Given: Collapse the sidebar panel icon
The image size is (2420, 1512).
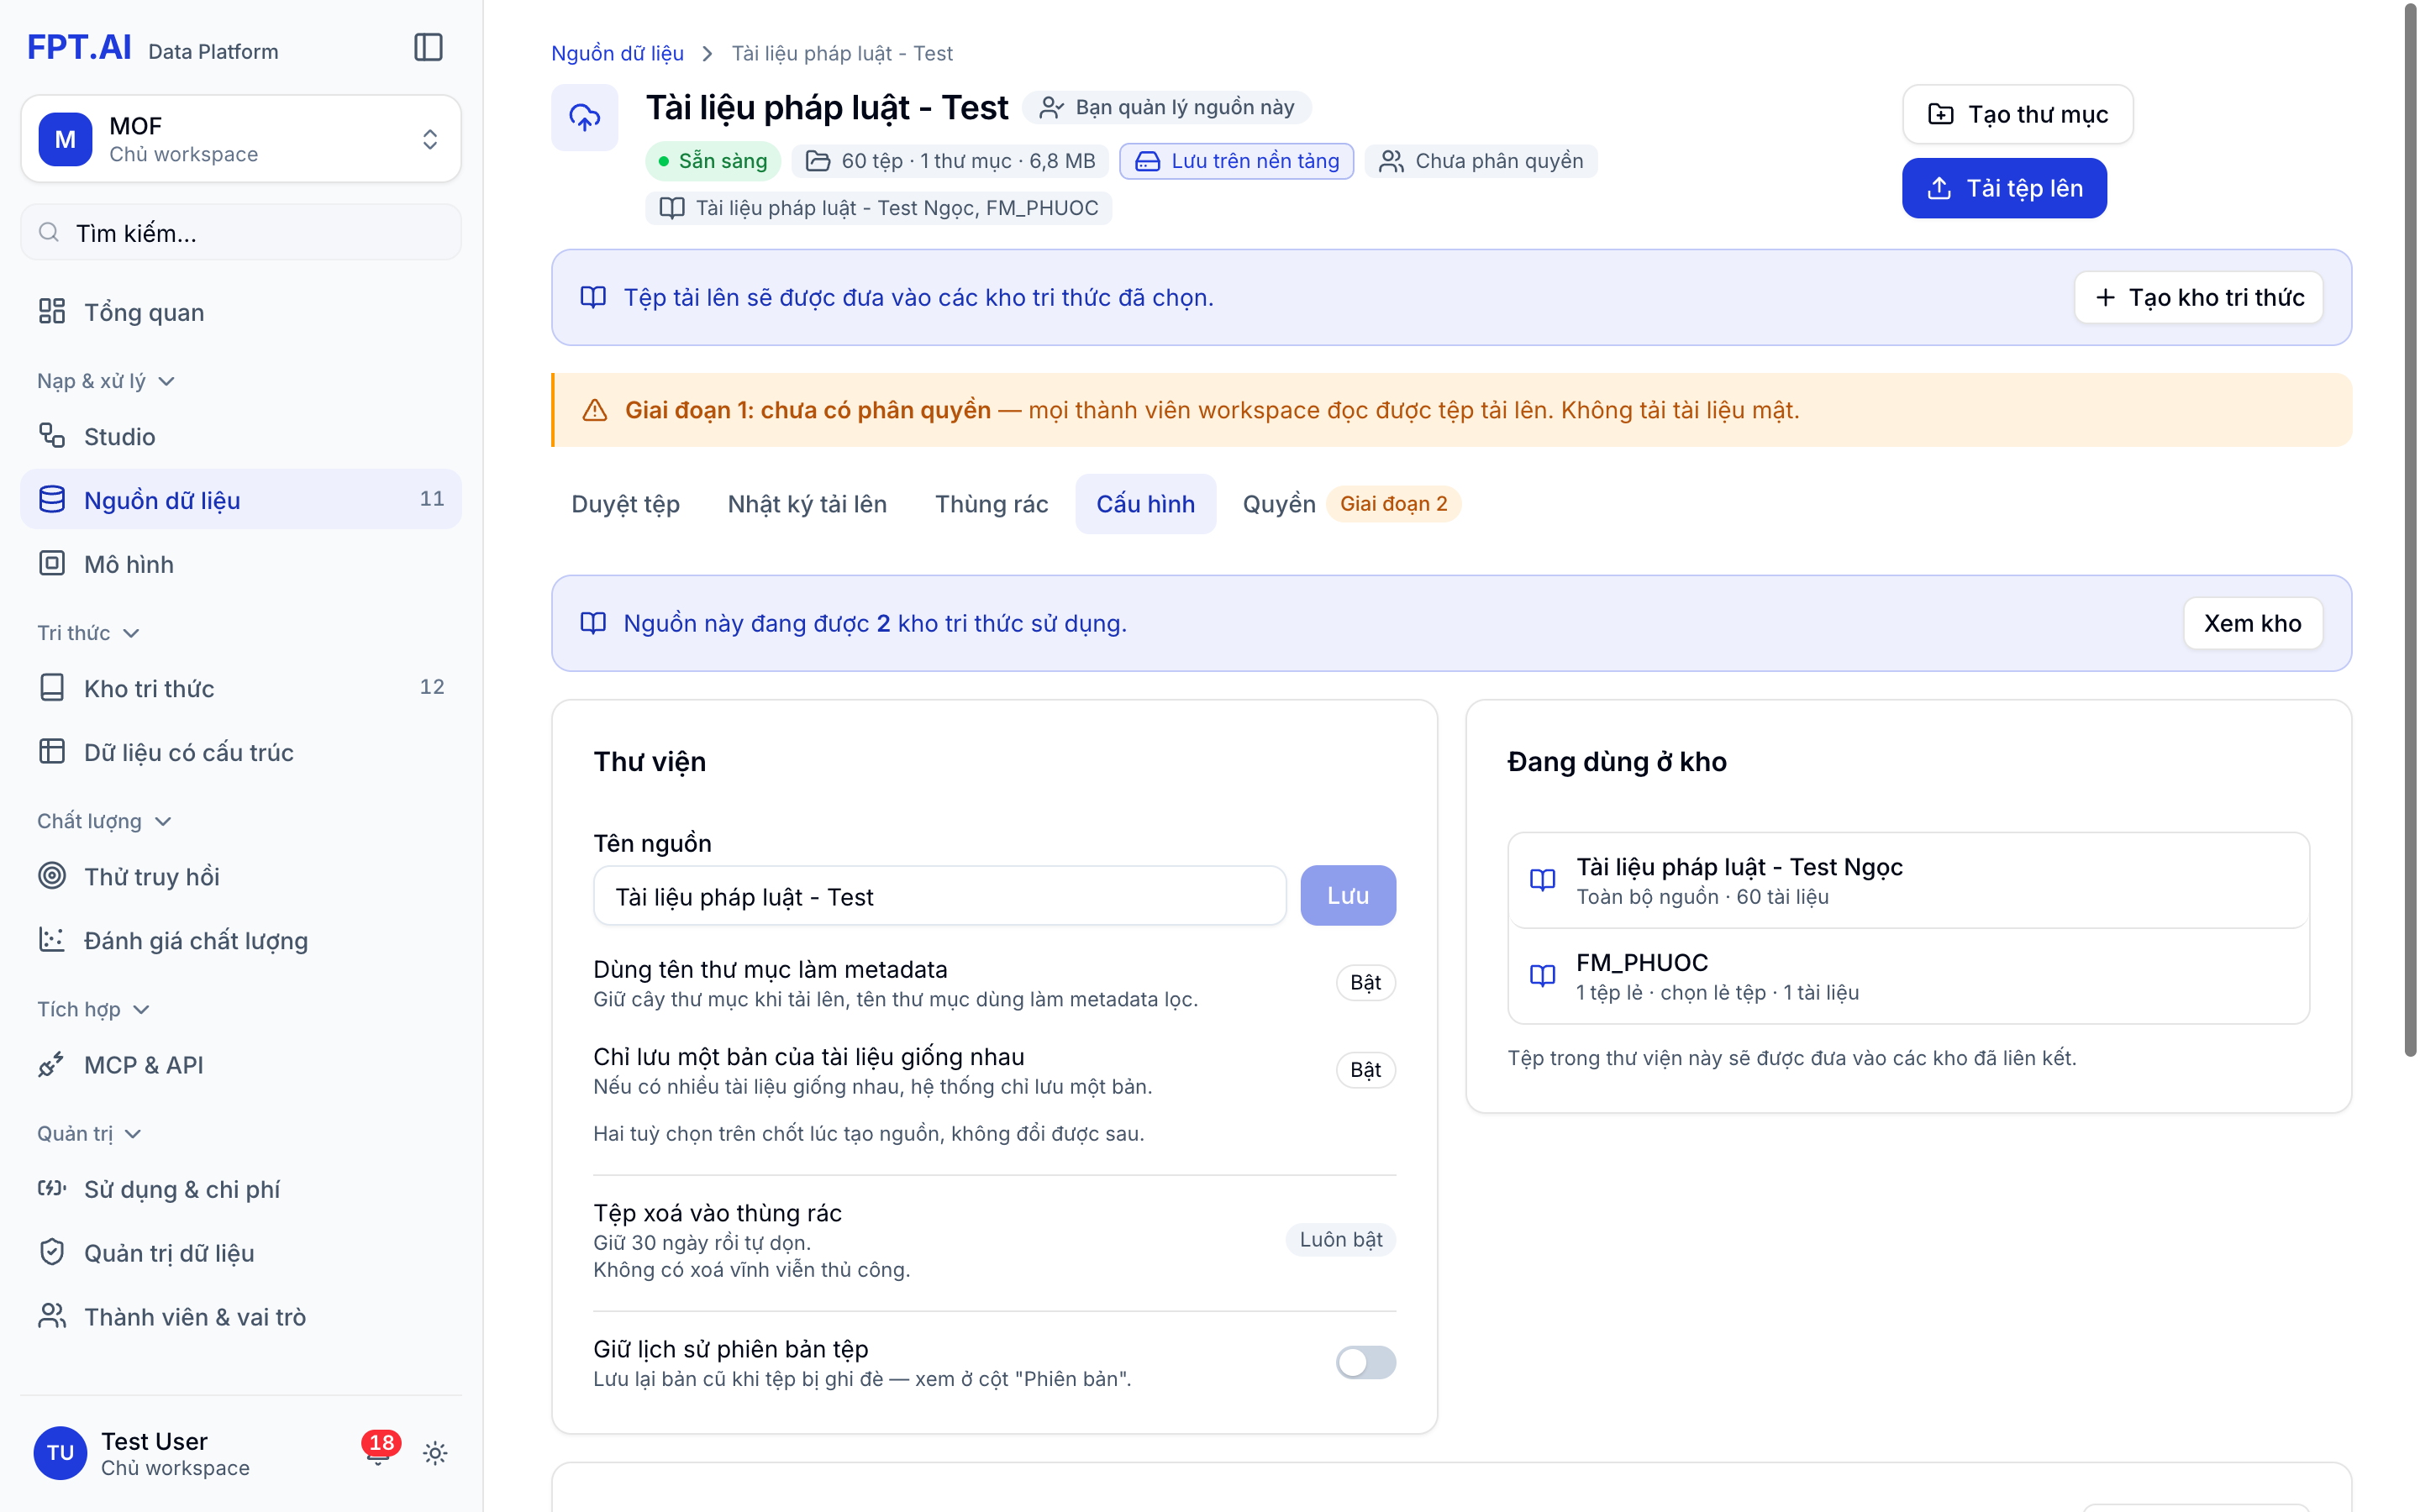Looking at the screenshot, I should pos(428,47).
